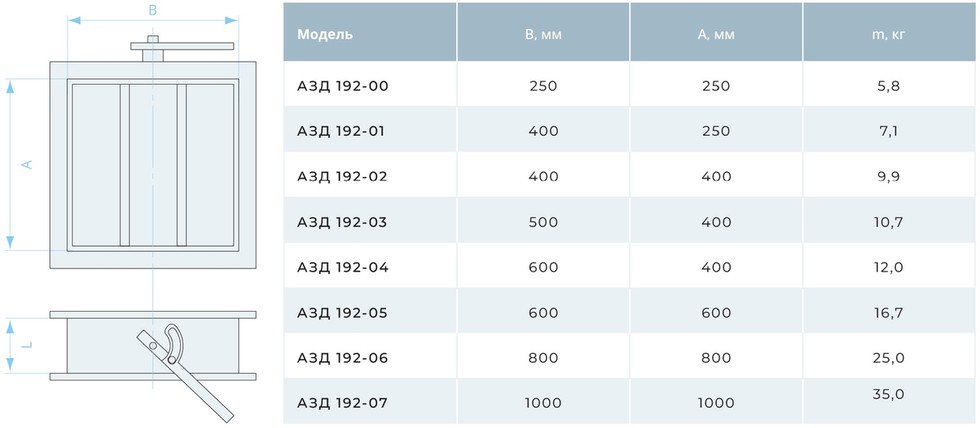Click the 500 width value for 192-03
The image size is (980, 428).
(543, 222)
